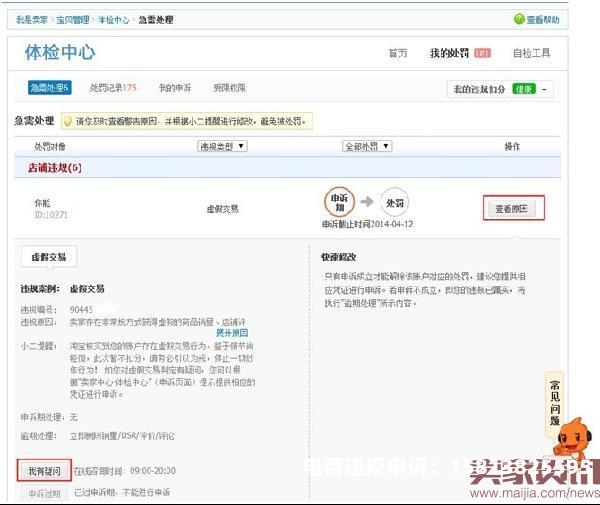Switch to the 我的申诉 tab
Viewport: 600px width, 505px height.
(x=174, y=88)
